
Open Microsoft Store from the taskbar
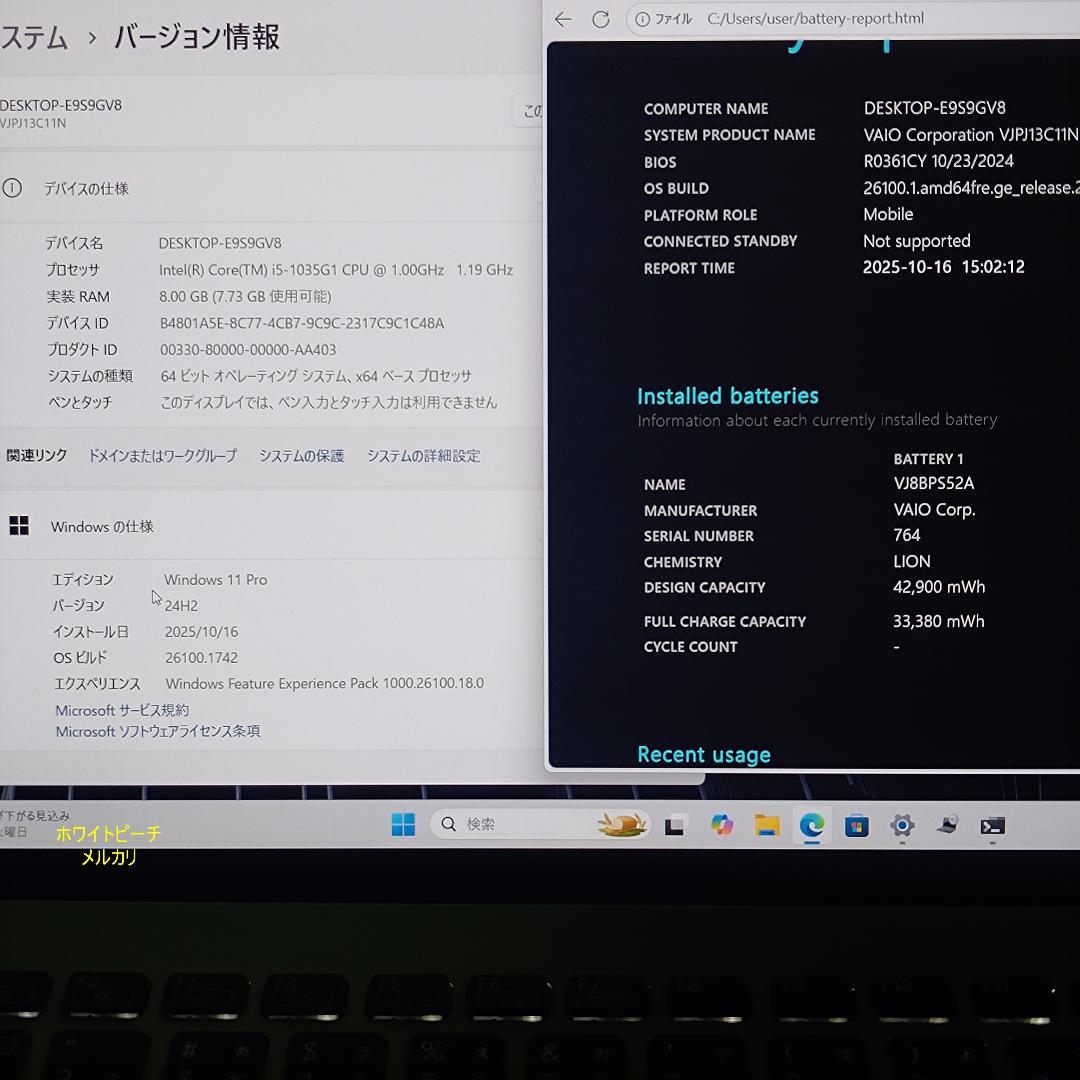[x=856, y=825]
